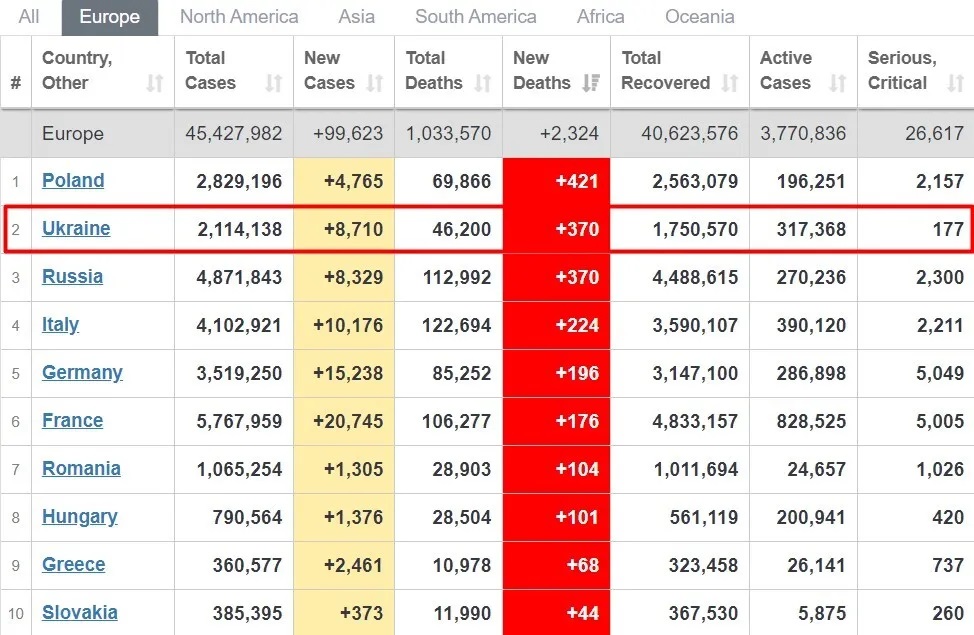
Task: Open the Poland country link
Action: tap(73, 180)
